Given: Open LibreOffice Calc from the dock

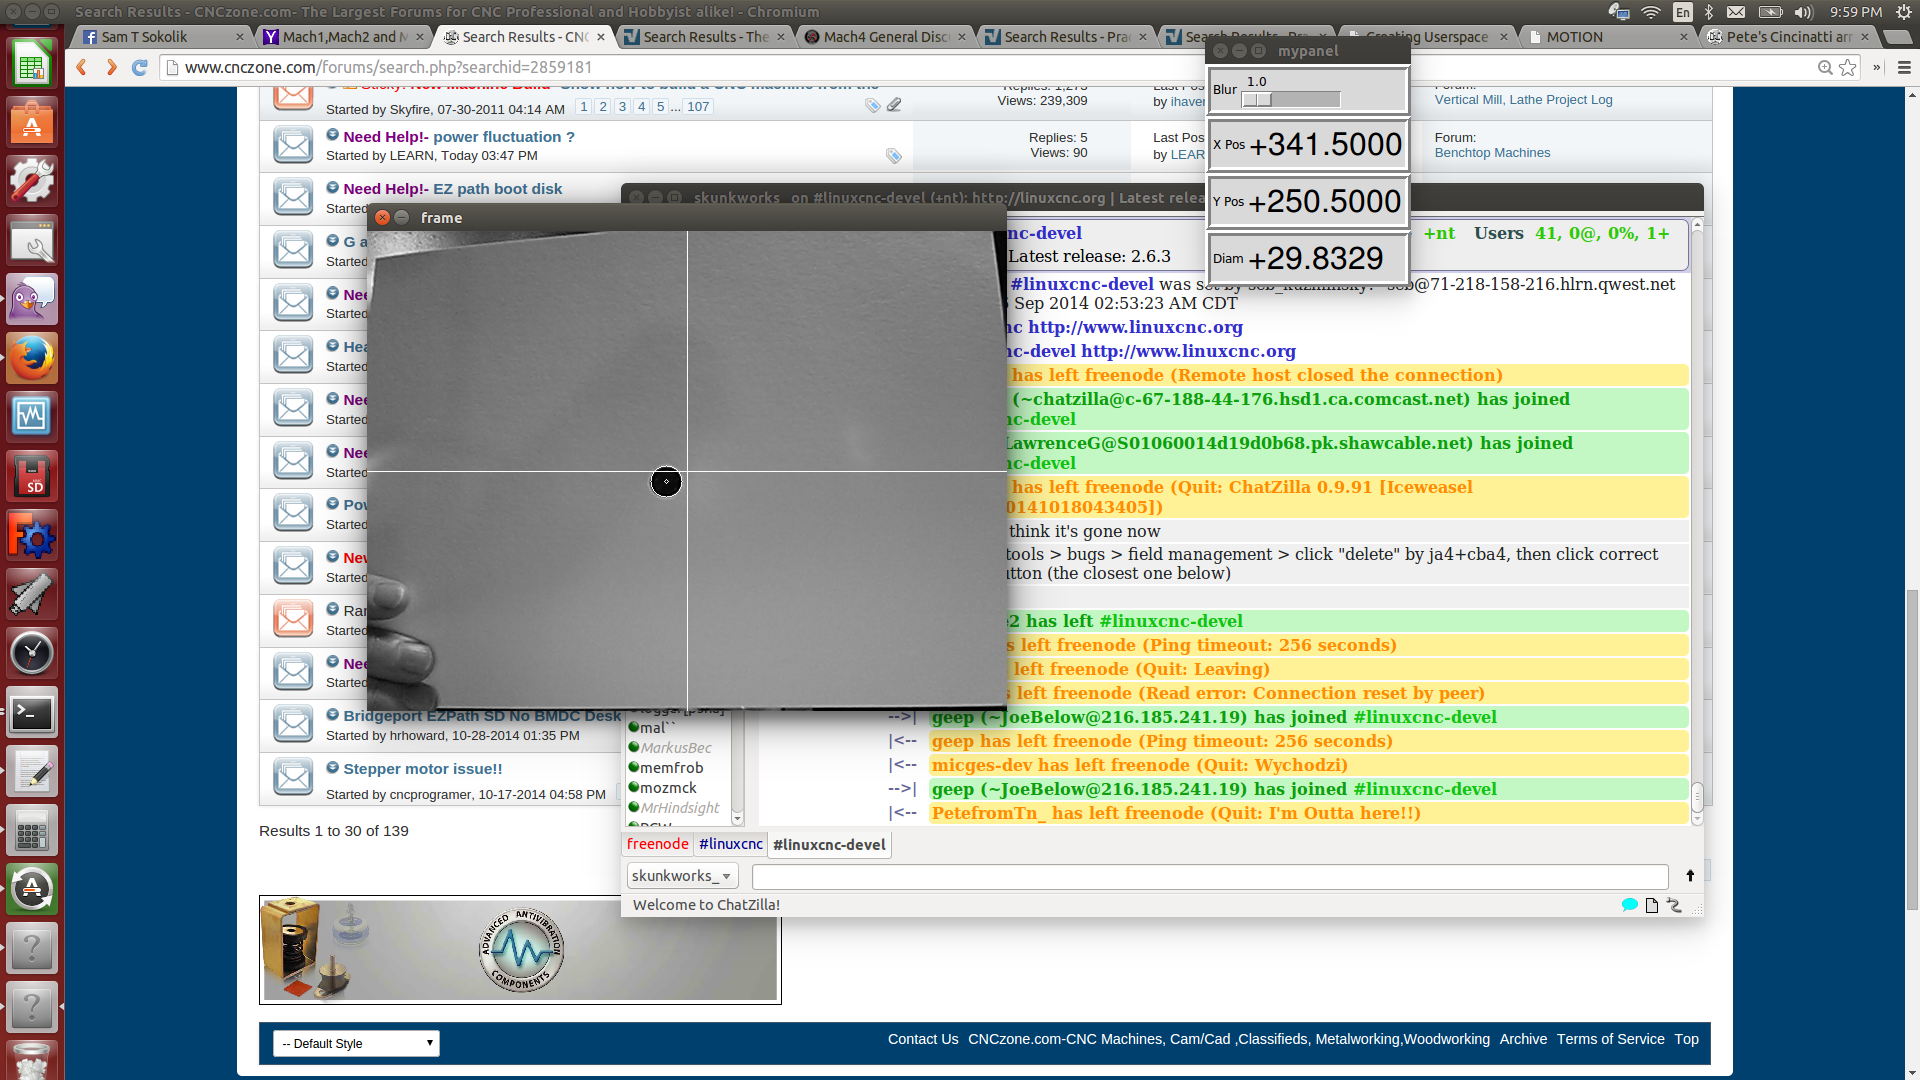Looking at the screenshot, I should tap(32, 65).
